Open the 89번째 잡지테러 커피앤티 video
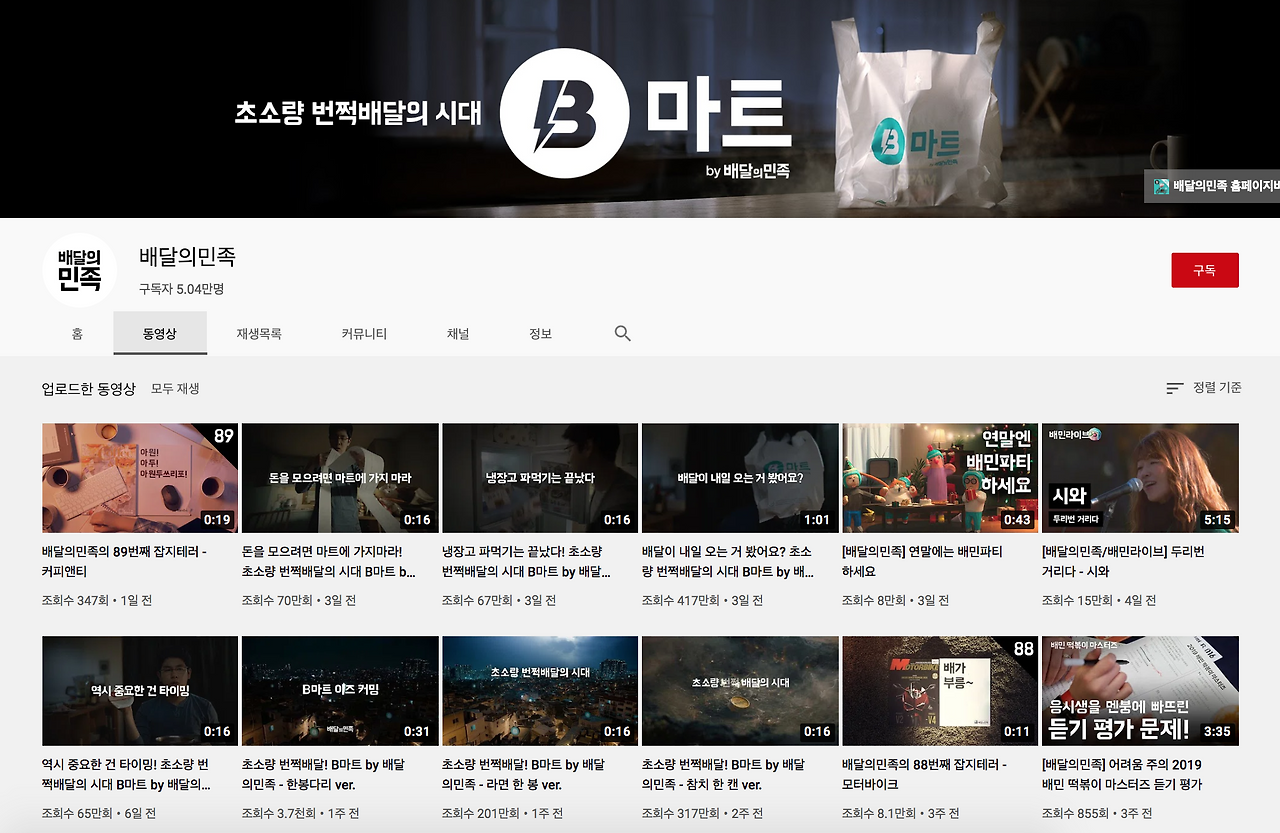This screenshot has height=833, width=1280. (139, 477)
